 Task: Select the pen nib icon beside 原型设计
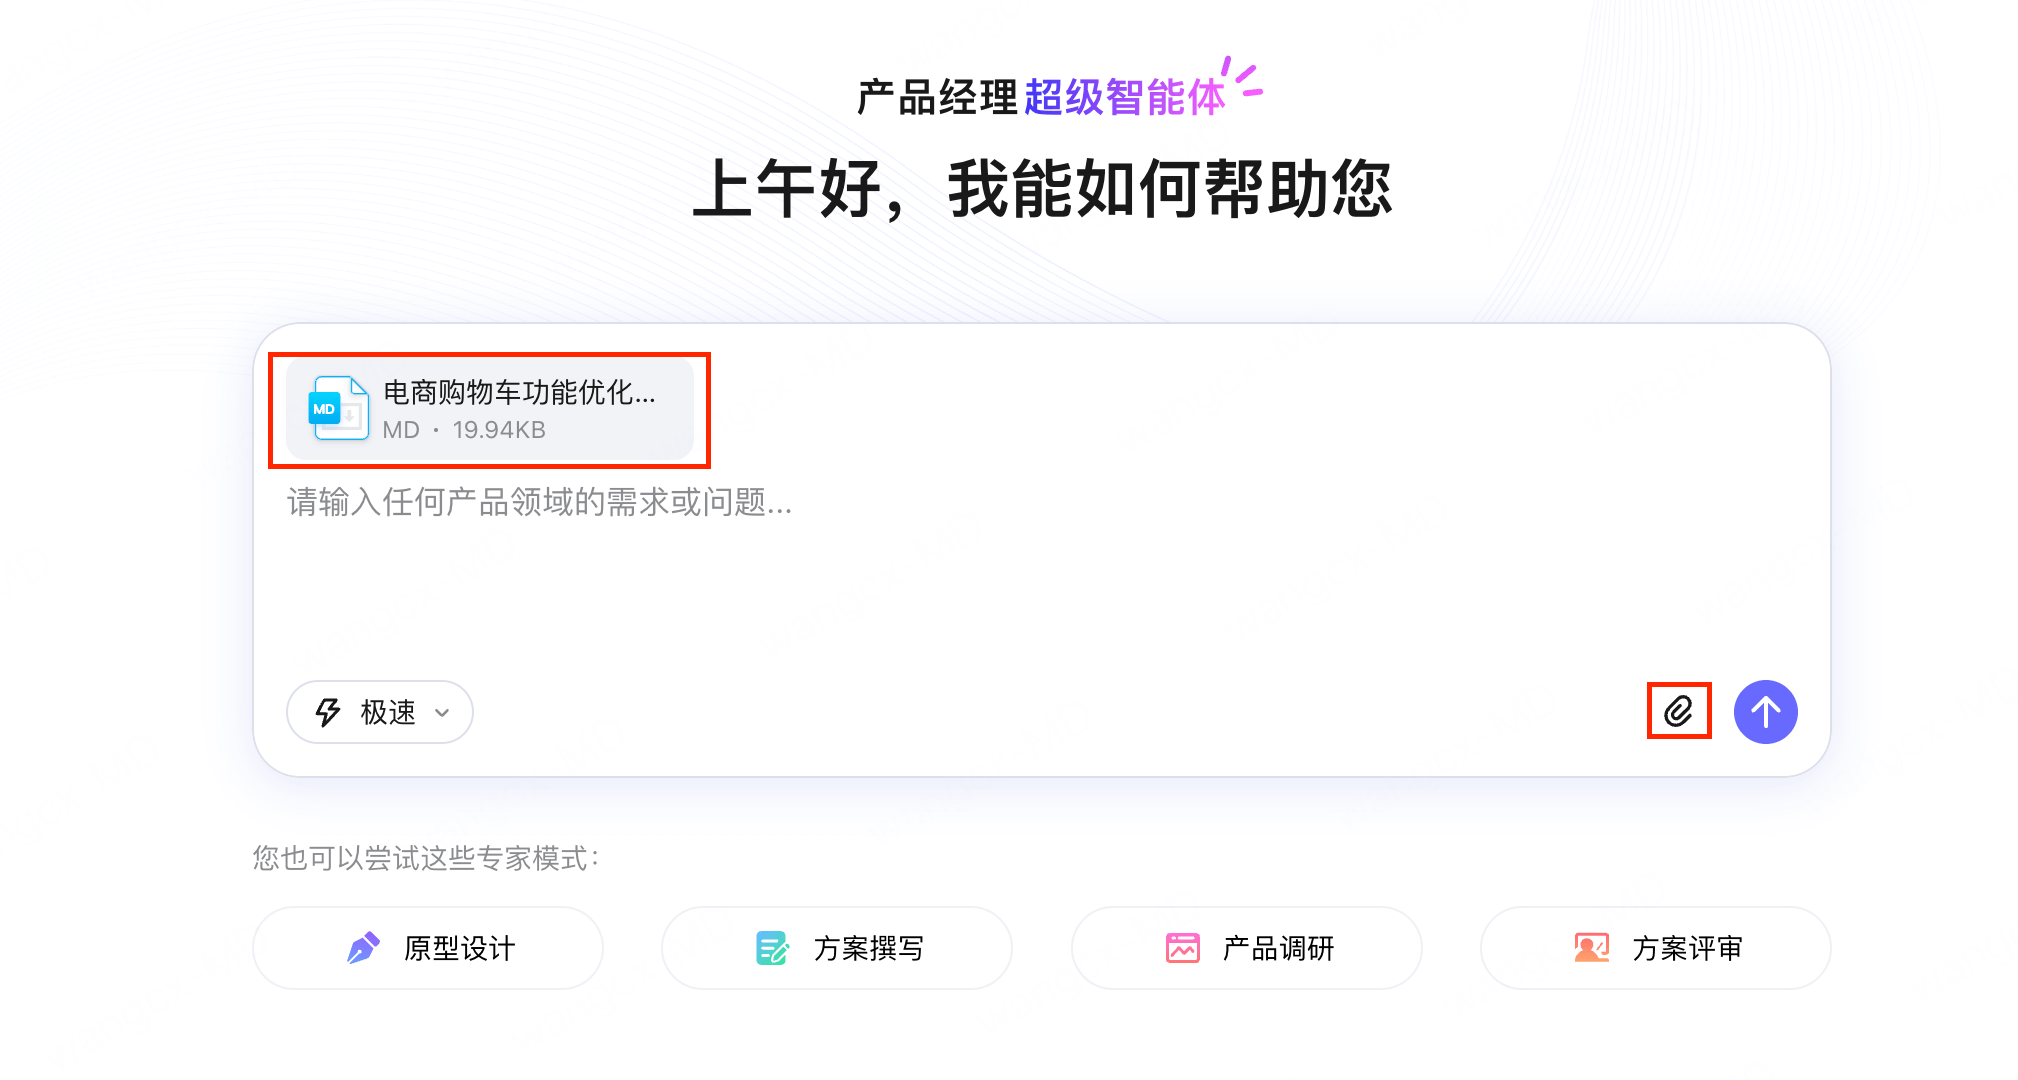365,948
